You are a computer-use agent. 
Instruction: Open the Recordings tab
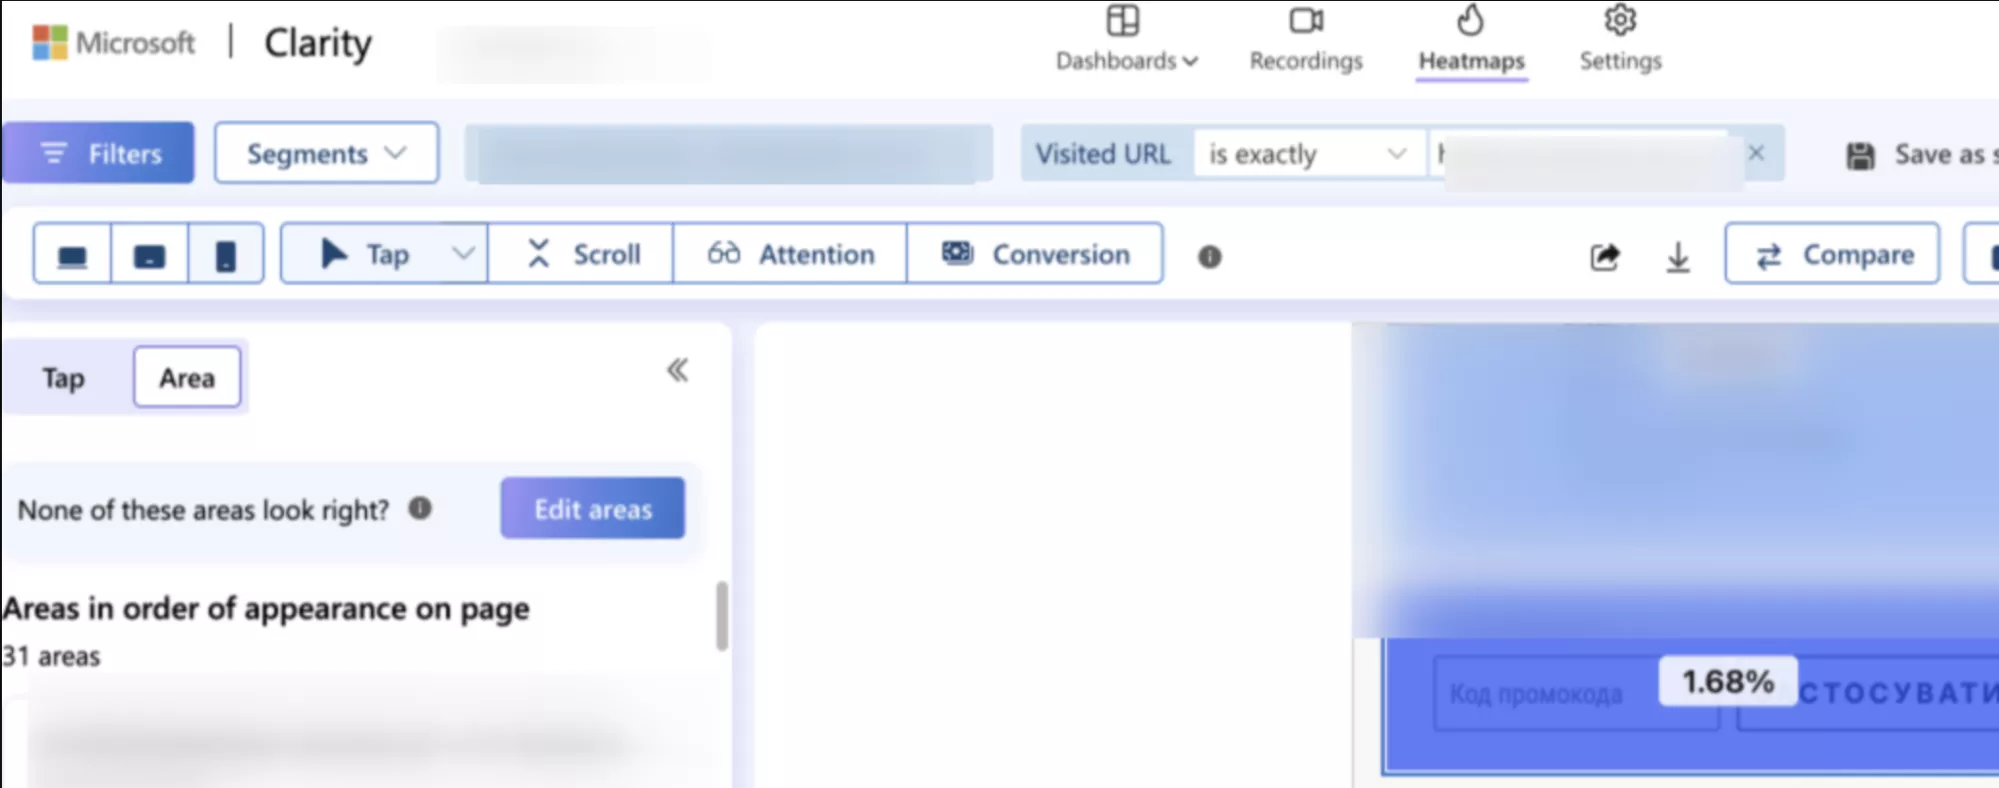[x=1305, y=40]
